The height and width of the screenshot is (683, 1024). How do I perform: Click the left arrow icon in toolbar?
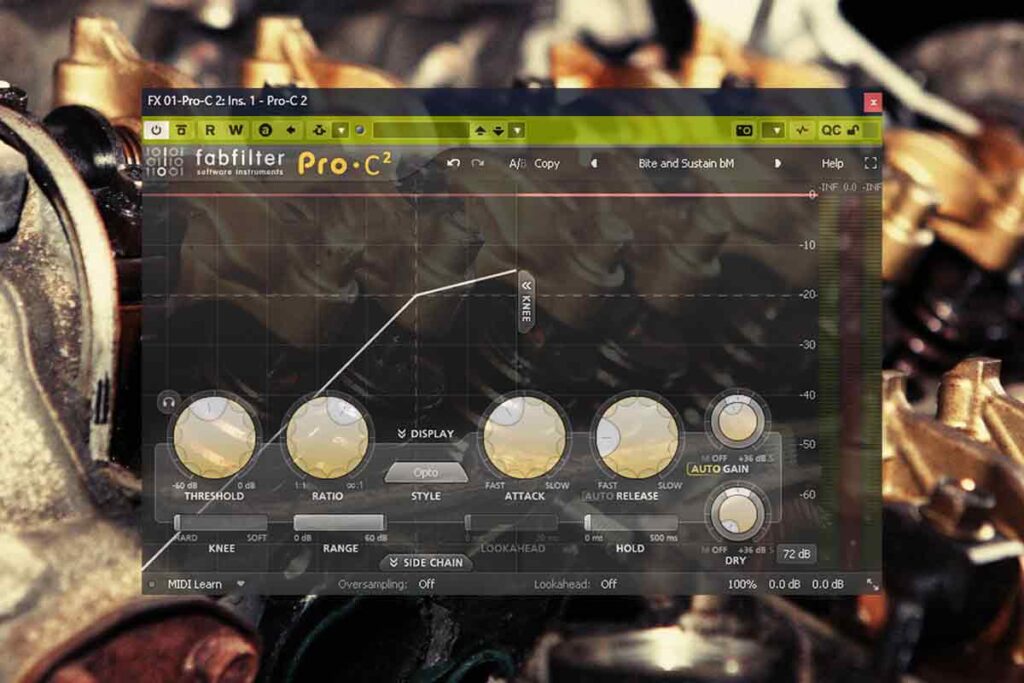pos(291,130)
